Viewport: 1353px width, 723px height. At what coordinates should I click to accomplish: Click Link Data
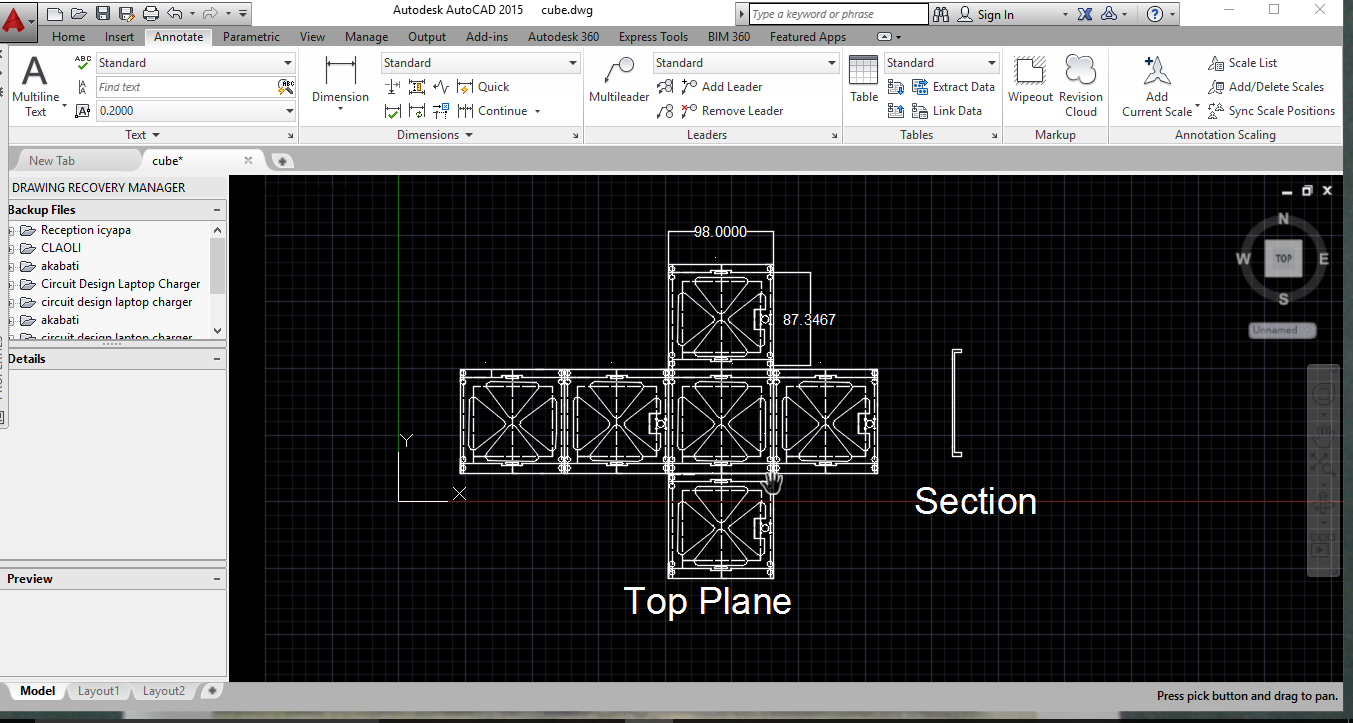(946, 111)
